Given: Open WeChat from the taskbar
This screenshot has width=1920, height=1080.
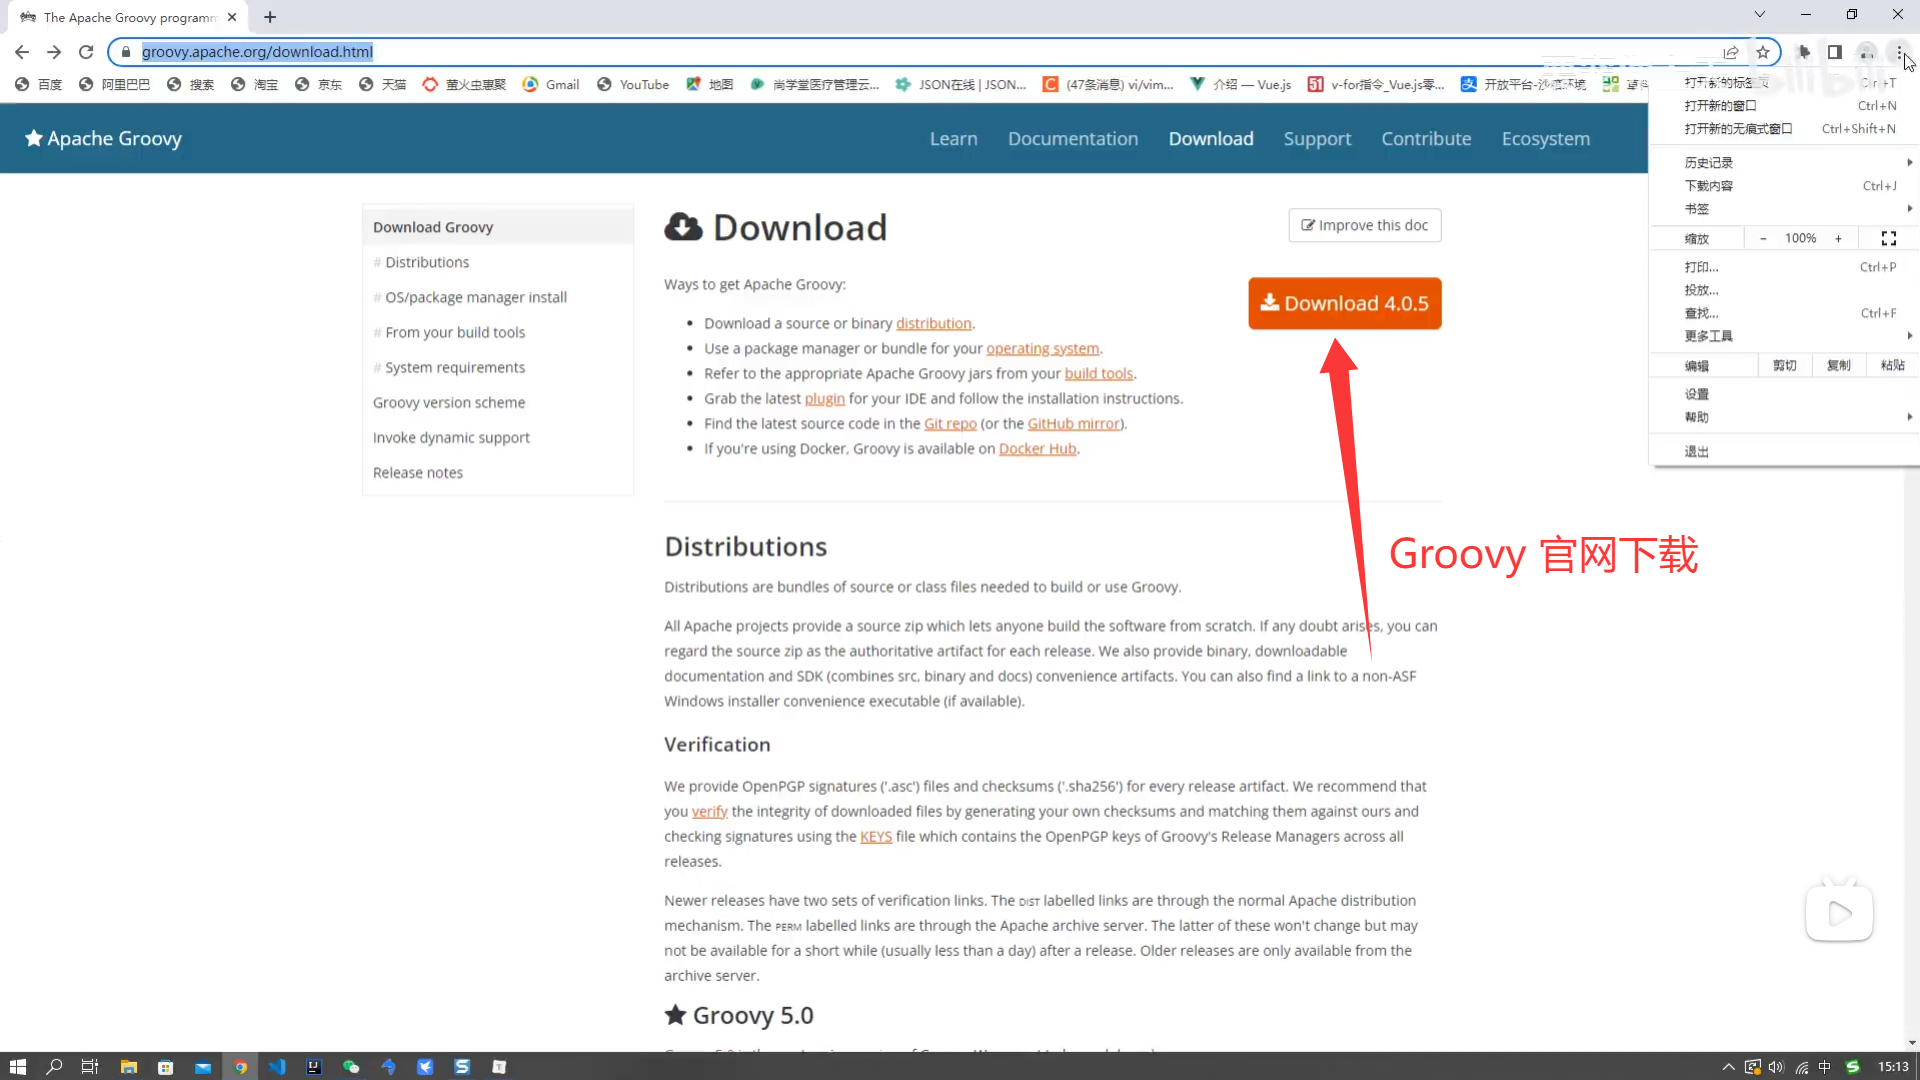Looking at the screenshot, I should pos(351,1067).
